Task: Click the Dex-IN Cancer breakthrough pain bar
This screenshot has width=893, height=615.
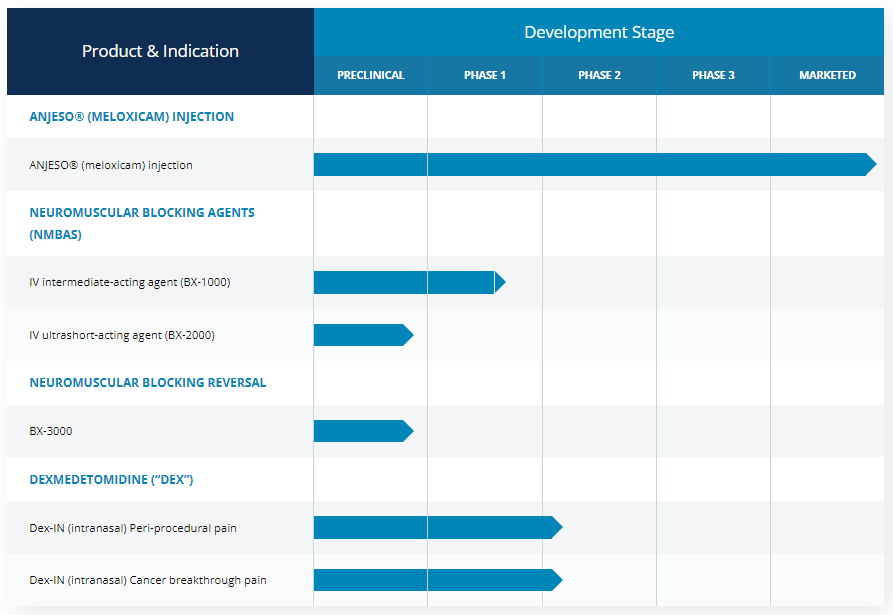Action: click(x=437, y=580)
